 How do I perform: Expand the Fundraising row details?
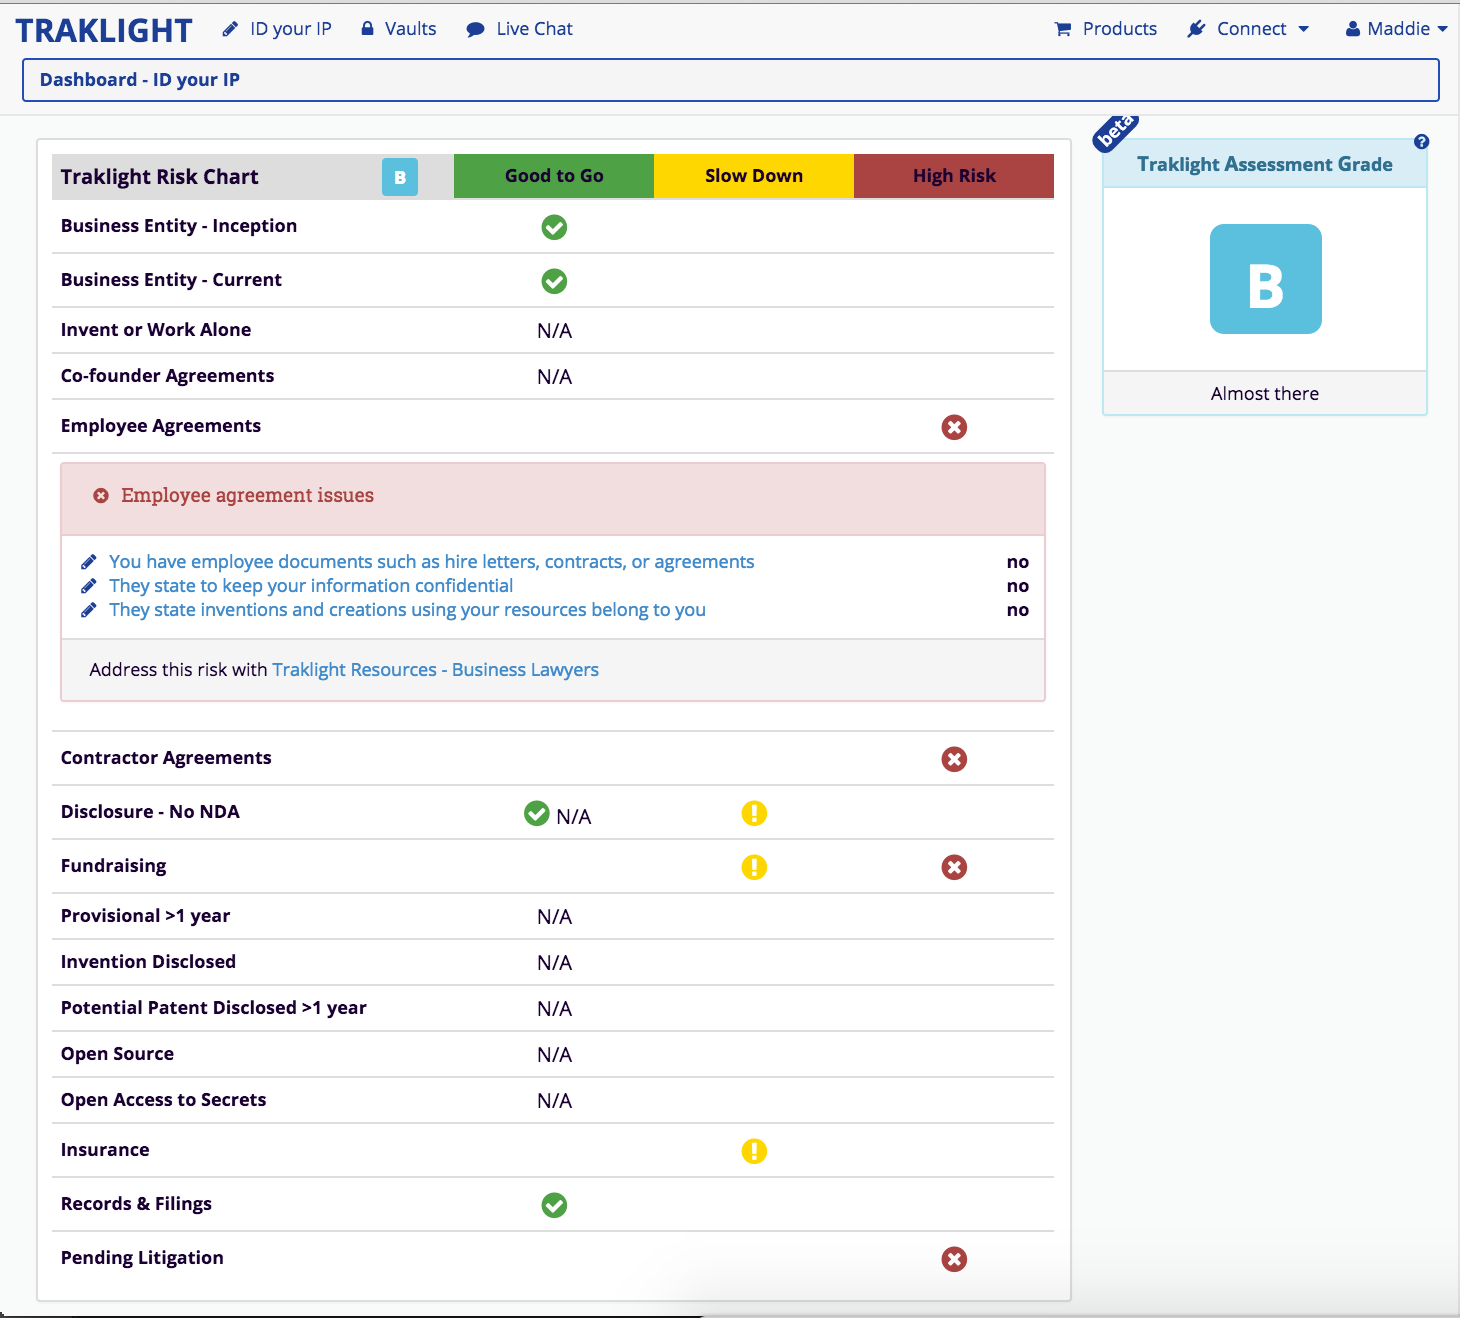tap(114, 866)
